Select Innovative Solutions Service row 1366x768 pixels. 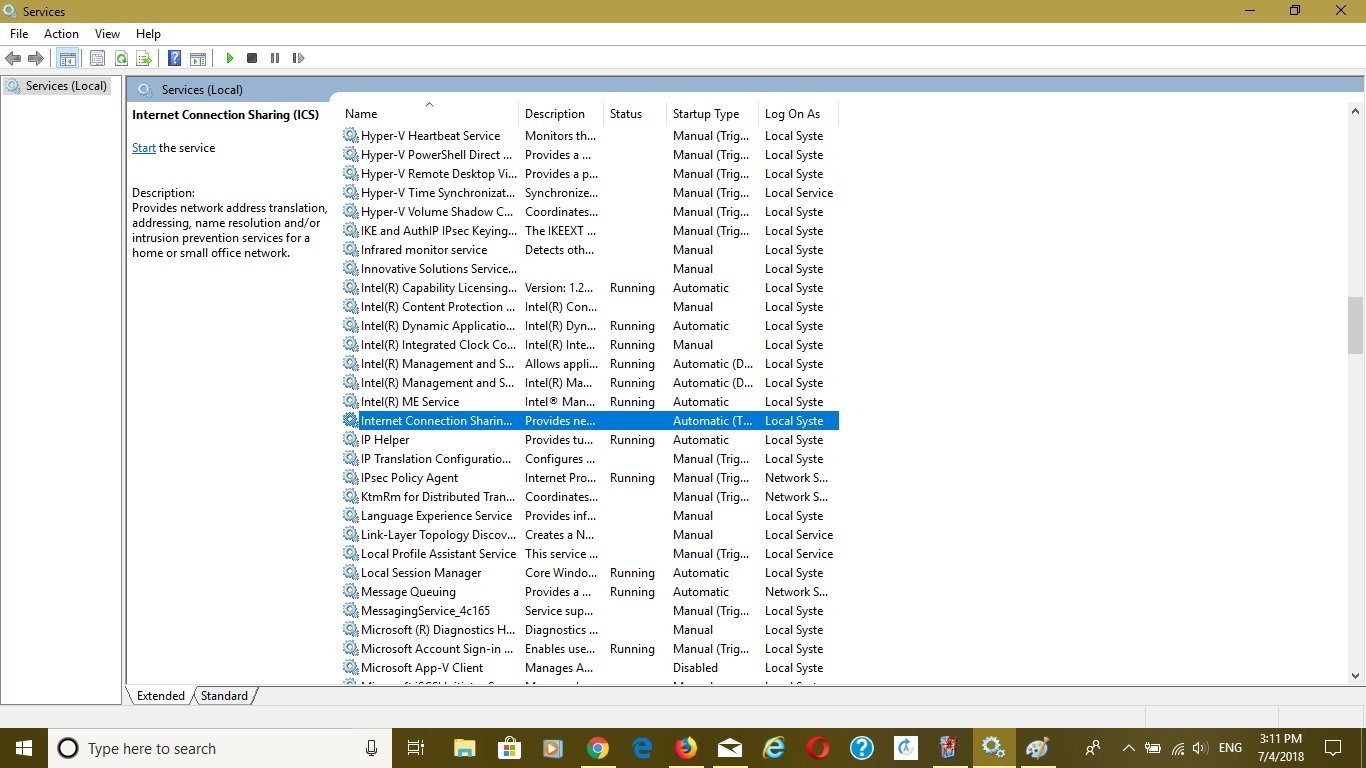coord(590,269)
